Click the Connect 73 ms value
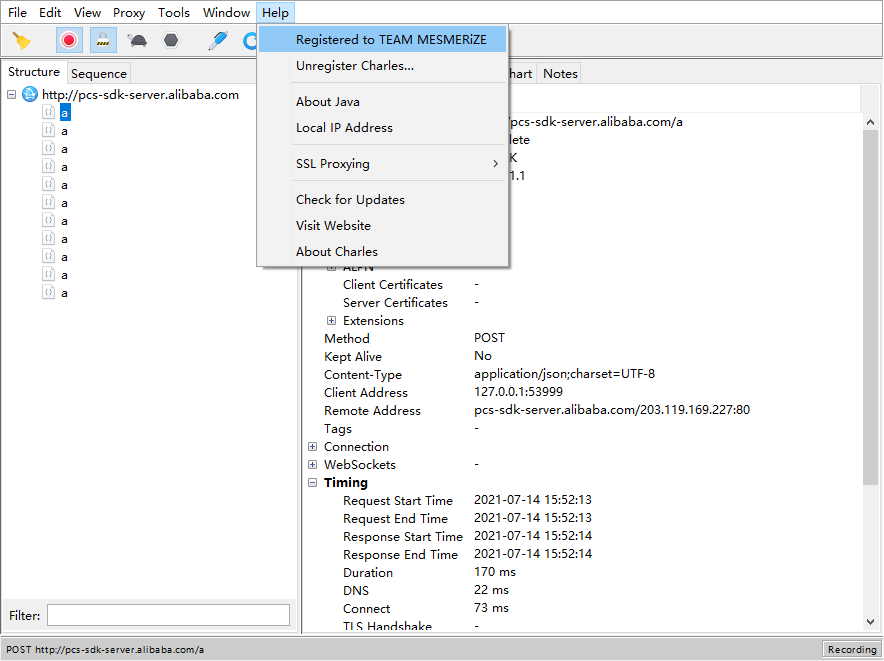The height and width of the screenshot is (661, 884). 491,608
